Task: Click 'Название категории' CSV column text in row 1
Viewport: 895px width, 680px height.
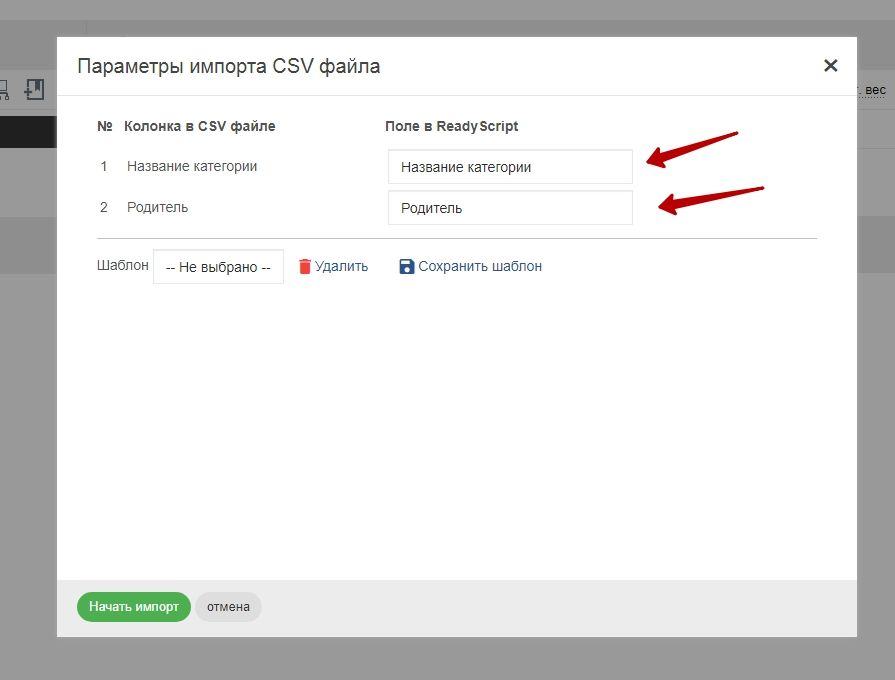Action: tap(192, 166)
